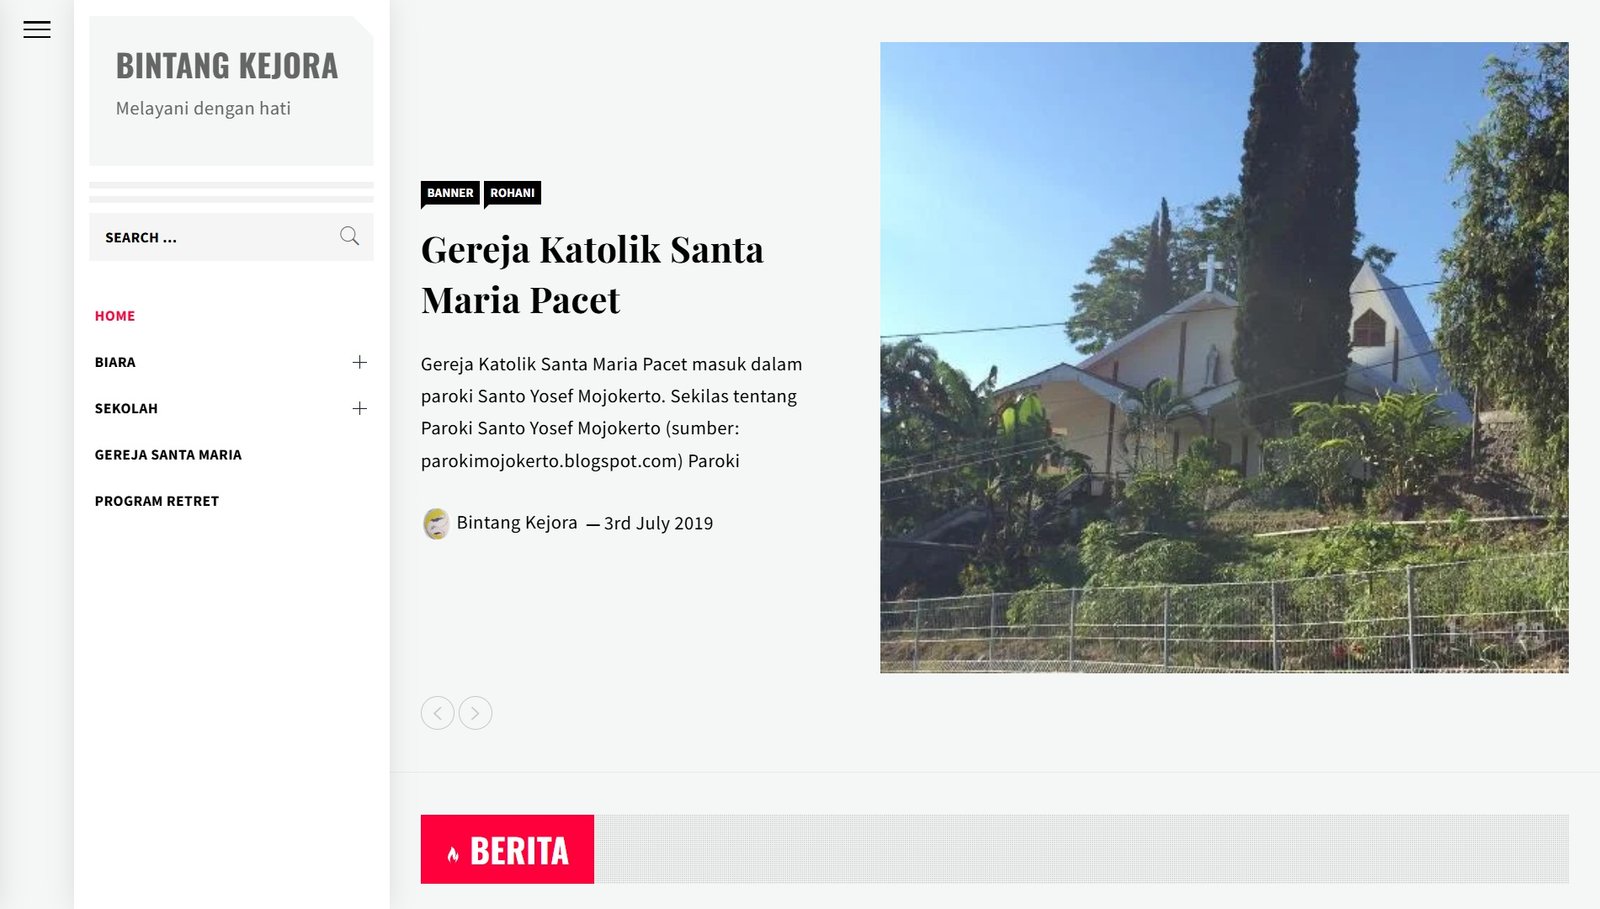Viewport: 1600px width, 909px height.
Task: Click the search magnifier icon
Action: [x=349, y=237]
